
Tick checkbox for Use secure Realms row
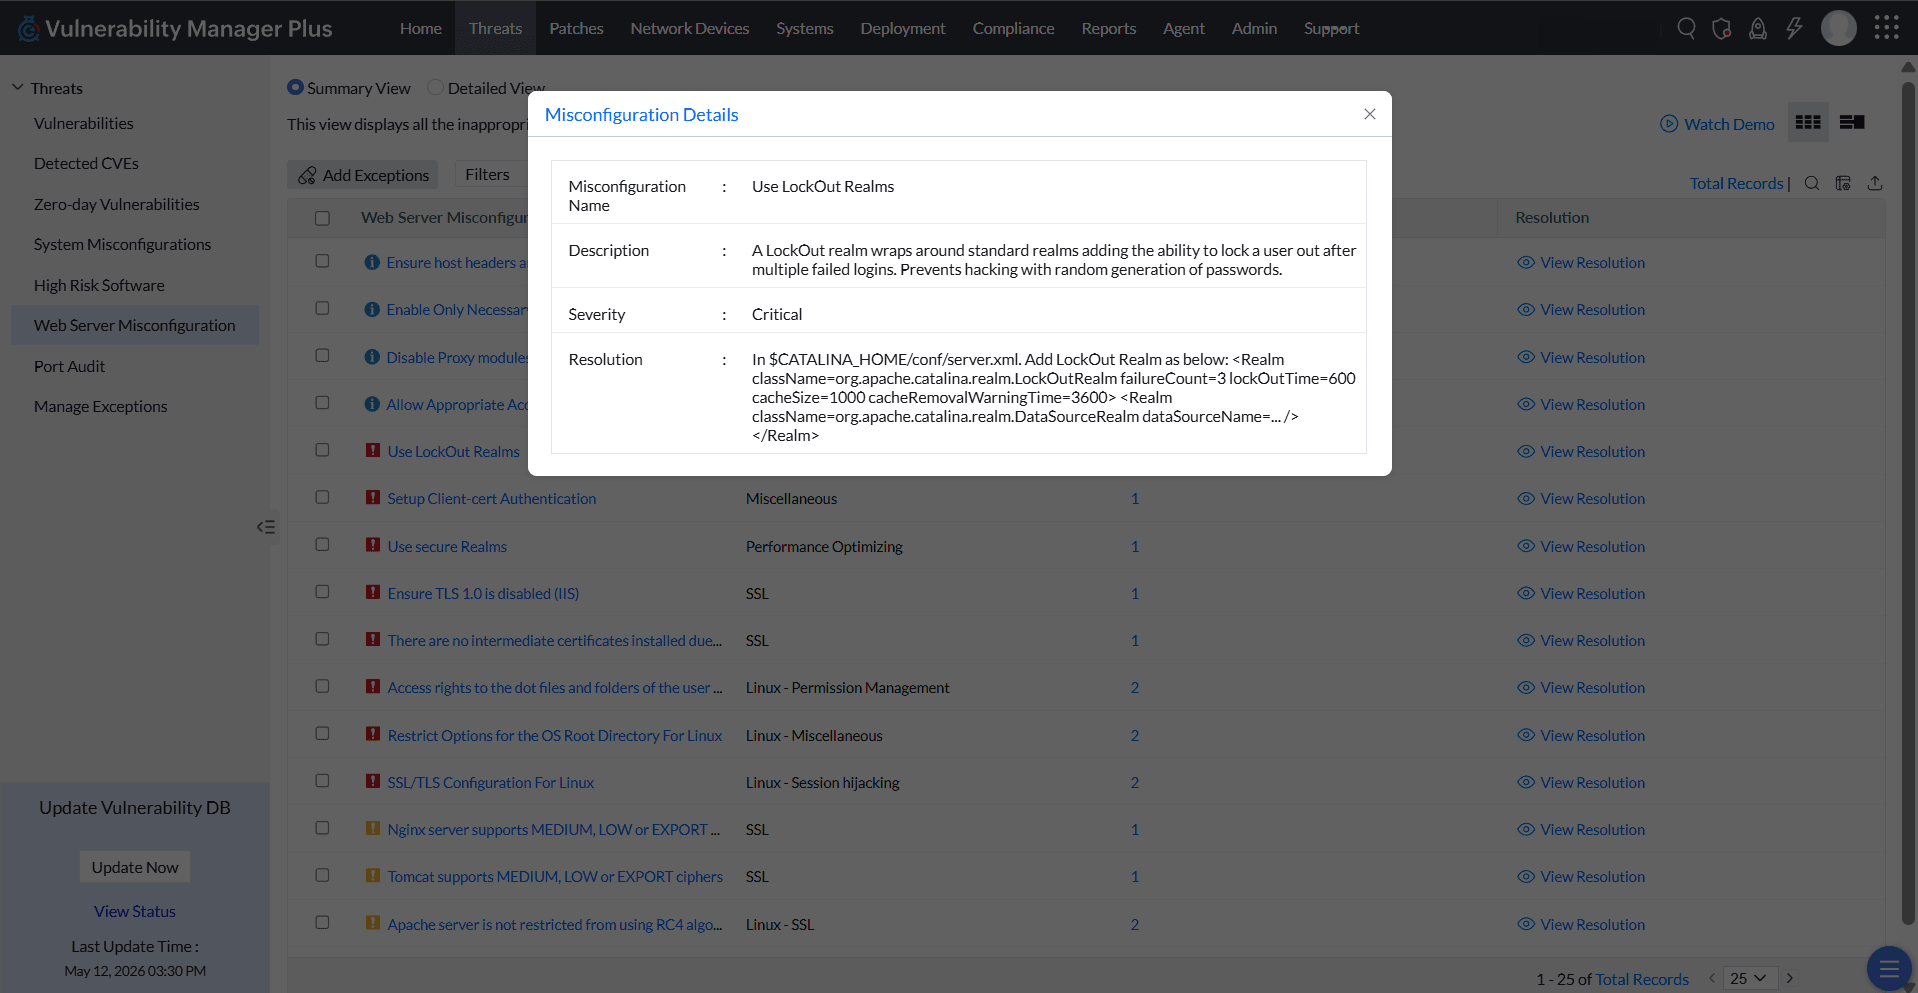[x=322, y=545]
